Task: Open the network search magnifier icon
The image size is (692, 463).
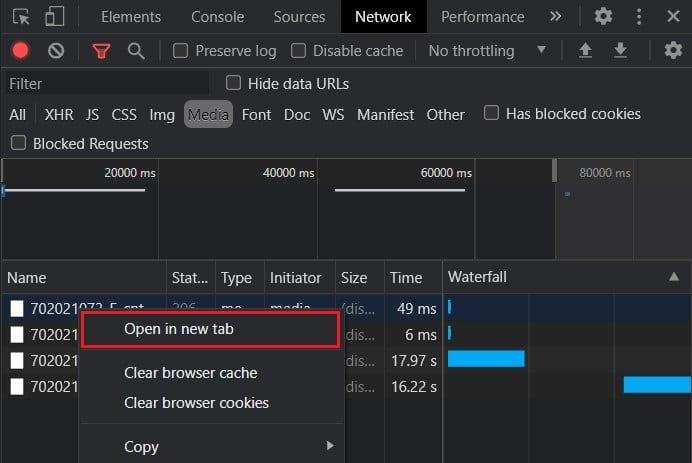Action: [136, 51]
